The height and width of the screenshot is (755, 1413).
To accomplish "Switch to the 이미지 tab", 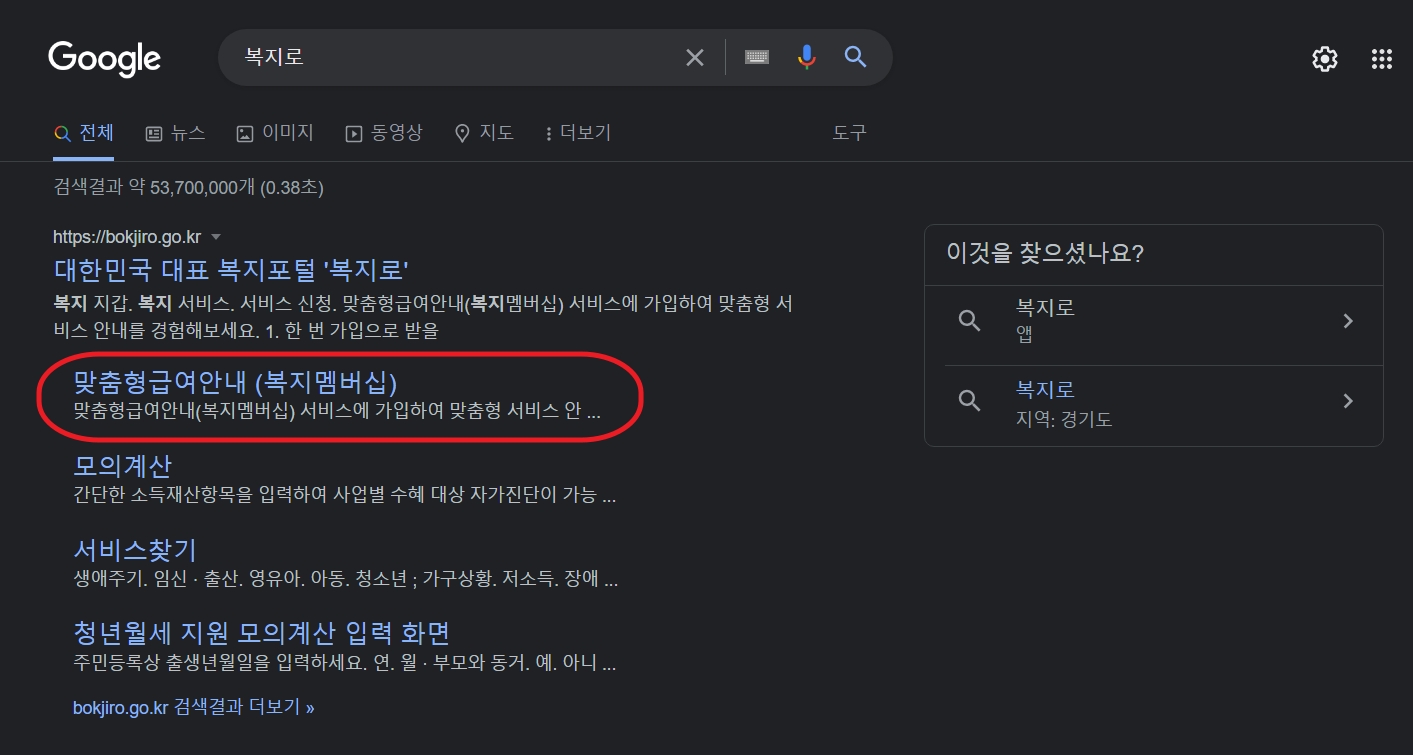I will click(275, 133).
